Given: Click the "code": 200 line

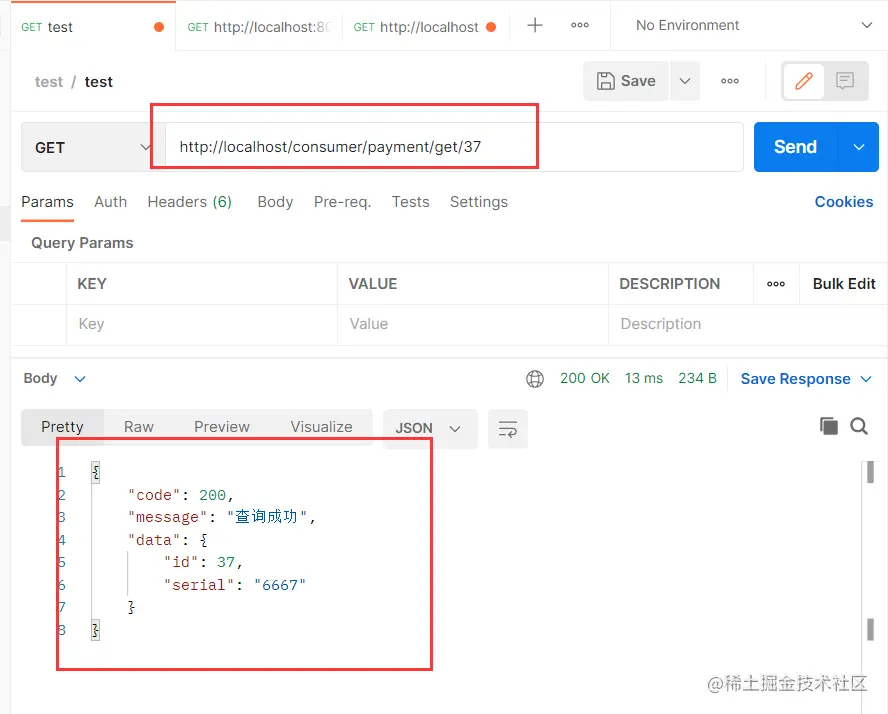Looking at the screenshot, I should click(181, 495).
